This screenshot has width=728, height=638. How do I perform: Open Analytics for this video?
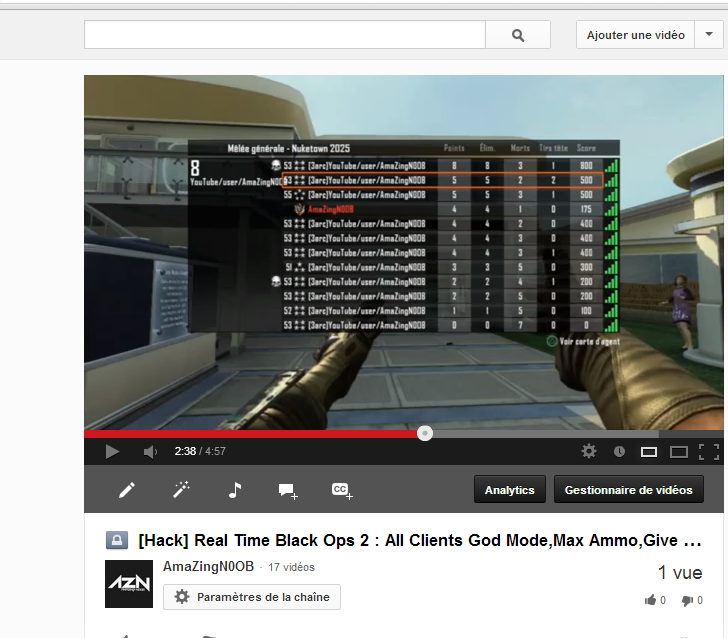pyautogui.click(x=509, y=490)
